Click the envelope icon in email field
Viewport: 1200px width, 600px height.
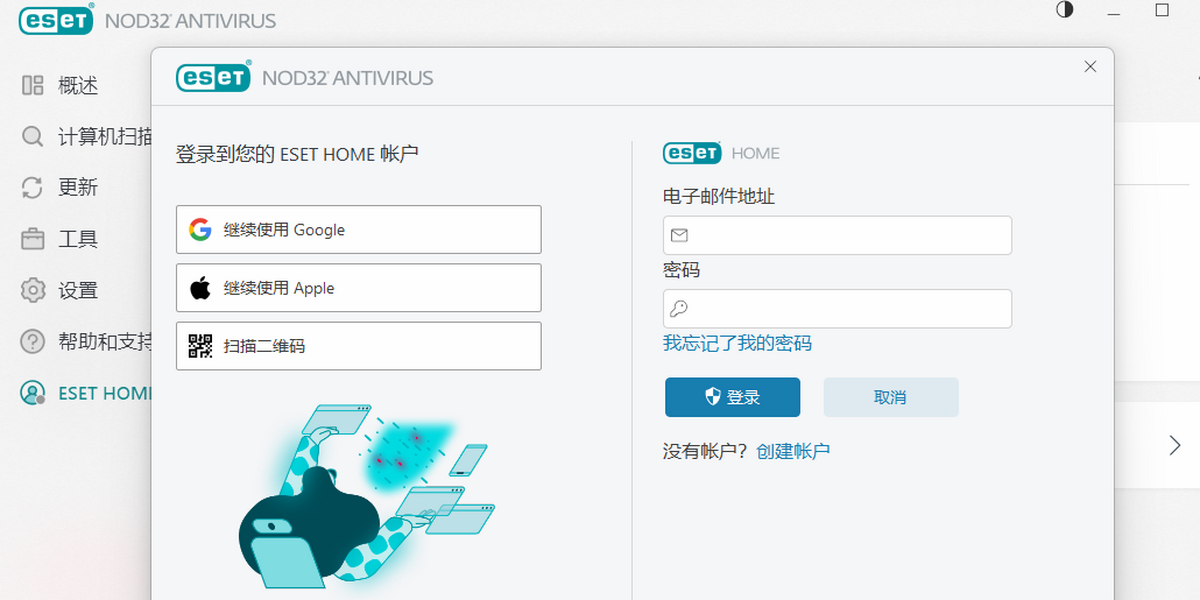coord(679,235)
